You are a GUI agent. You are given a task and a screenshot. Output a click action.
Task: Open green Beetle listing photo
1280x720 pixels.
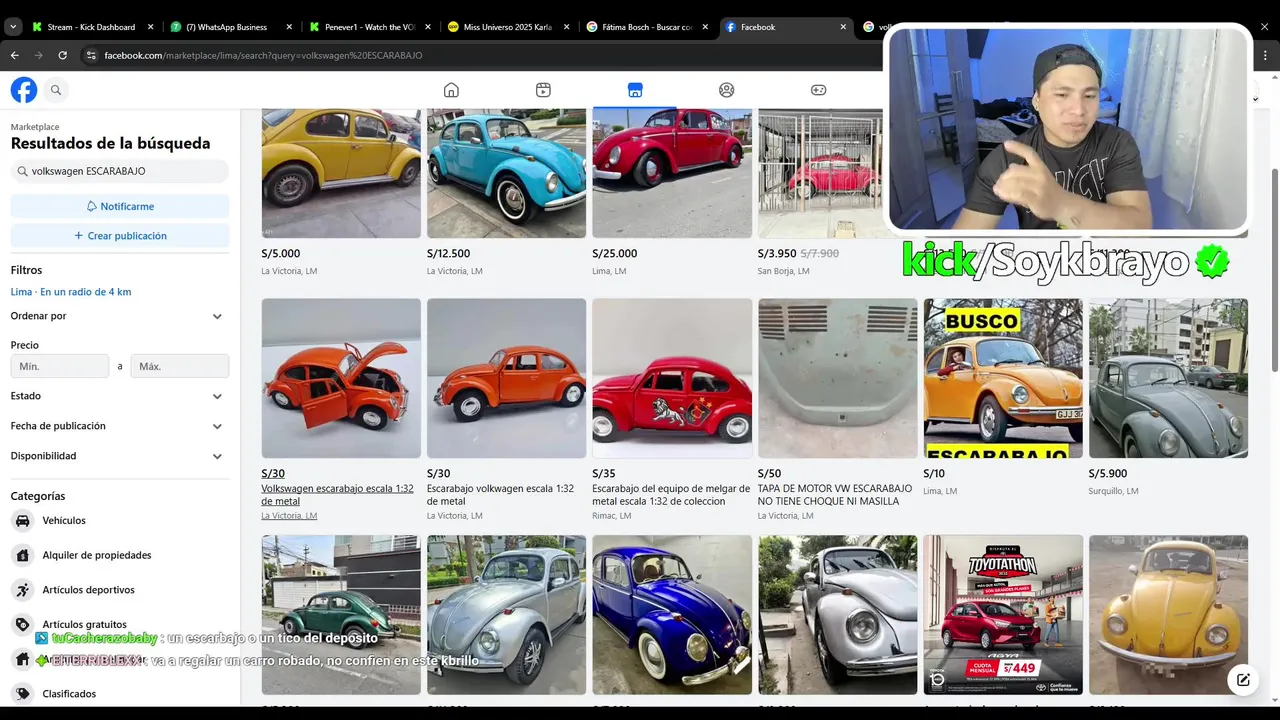[341, 614]
